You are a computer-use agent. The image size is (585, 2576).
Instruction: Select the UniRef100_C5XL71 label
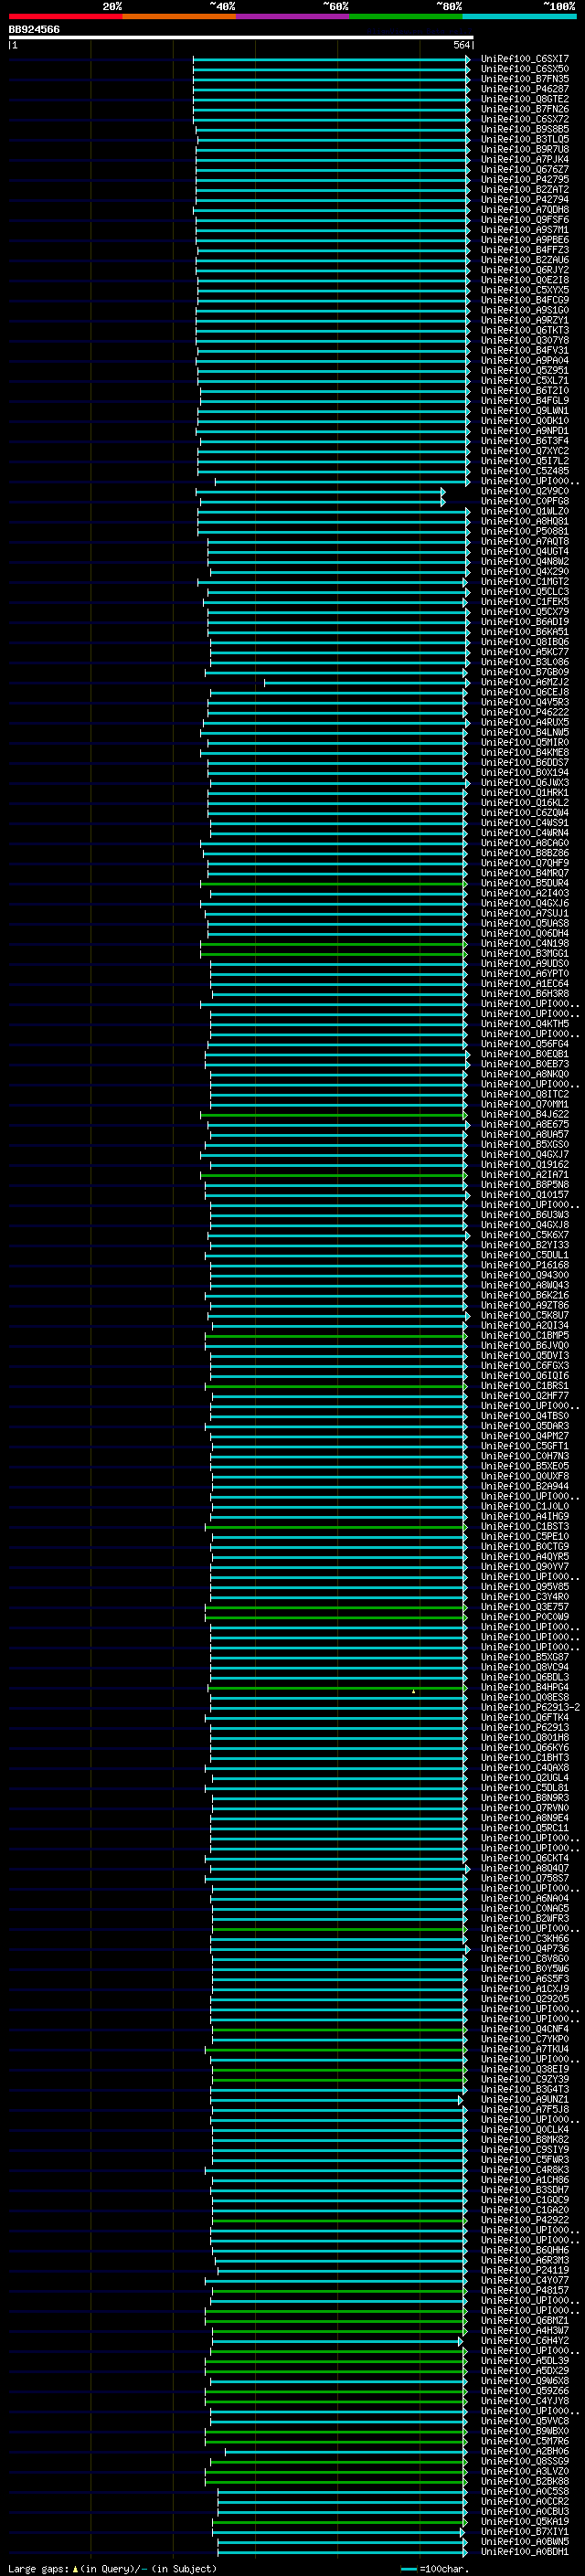tap(525, 380)
